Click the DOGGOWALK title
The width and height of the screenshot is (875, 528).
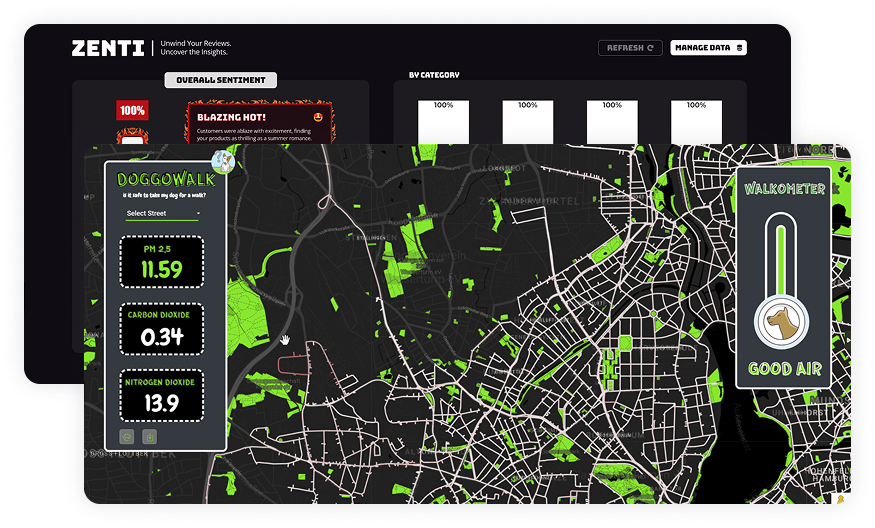(166, 179)
